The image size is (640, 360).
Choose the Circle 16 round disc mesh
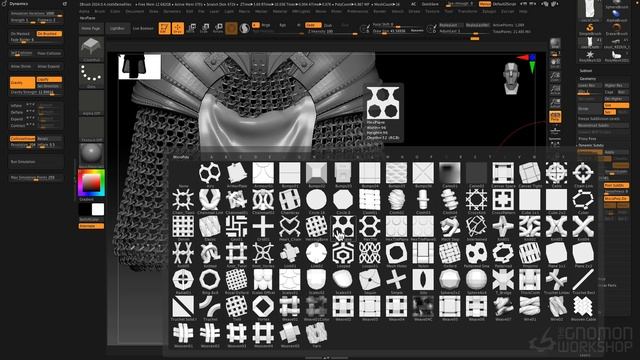tap(316, 200)
